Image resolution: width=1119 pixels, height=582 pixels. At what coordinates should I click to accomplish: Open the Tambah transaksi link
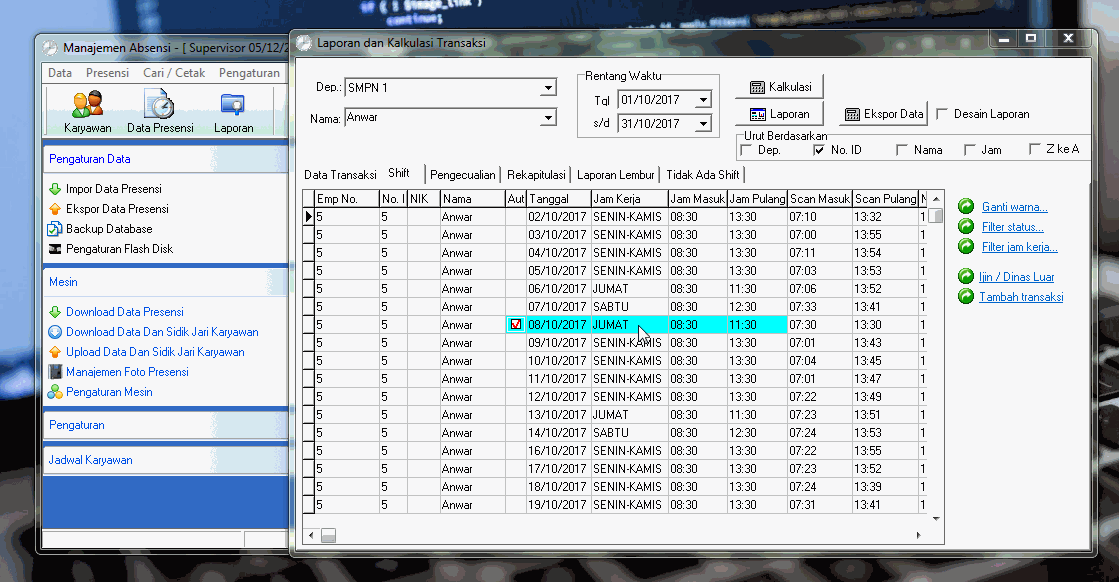pyautogui.click(x=1021, y=297)
